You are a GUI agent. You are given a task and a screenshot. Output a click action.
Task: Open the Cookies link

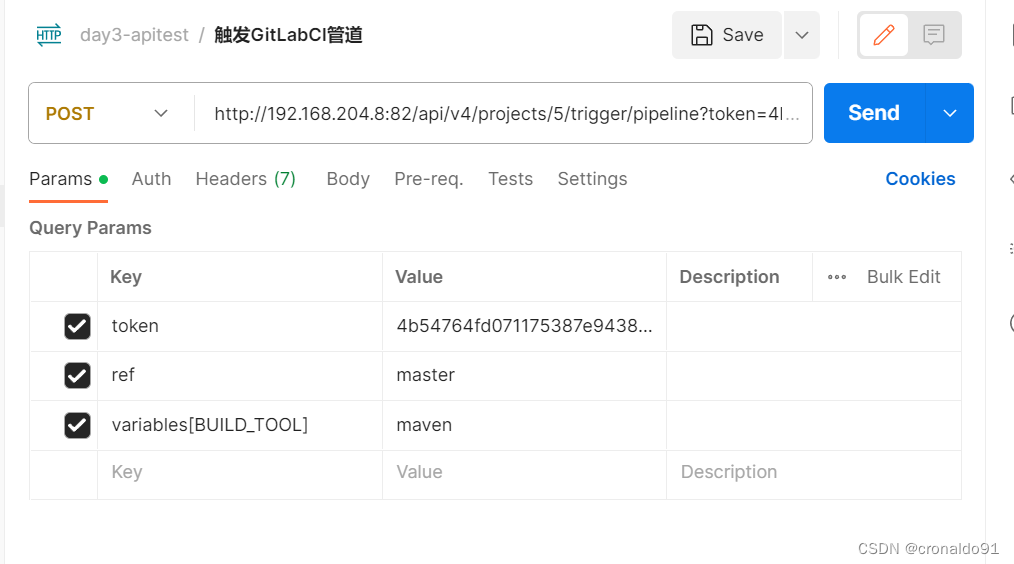coord(920,179)
